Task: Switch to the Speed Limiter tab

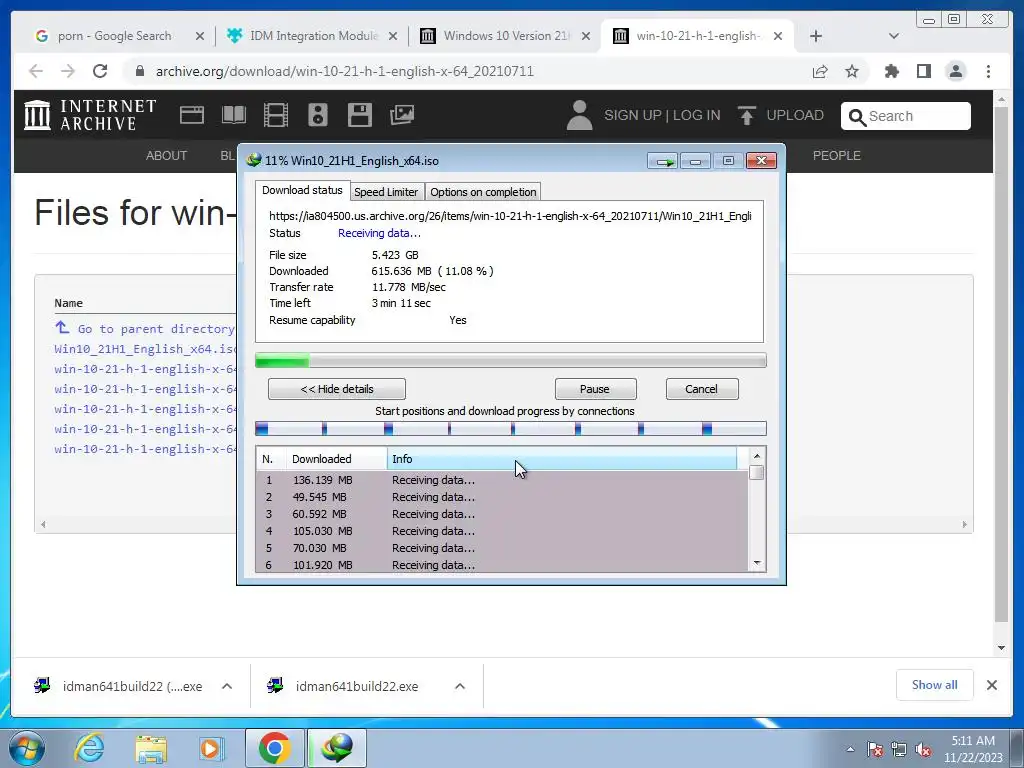Action: pos(386,192)
